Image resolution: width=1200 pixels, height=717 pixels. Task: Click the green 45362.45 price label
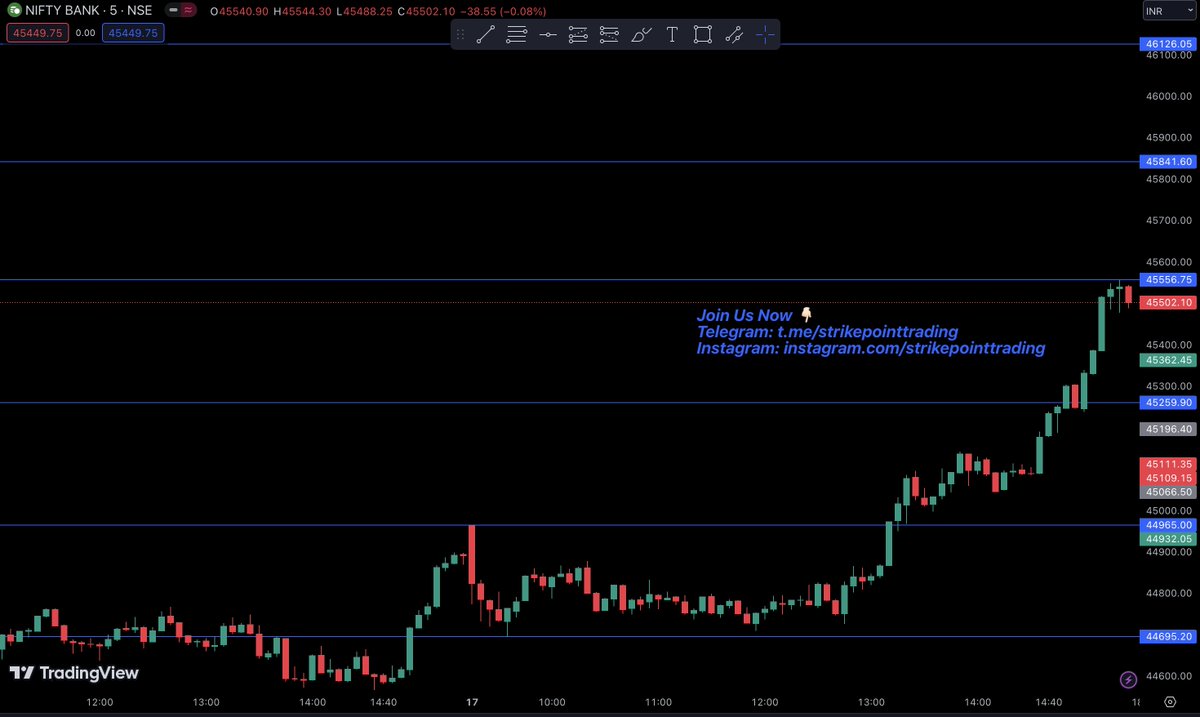1168,359
